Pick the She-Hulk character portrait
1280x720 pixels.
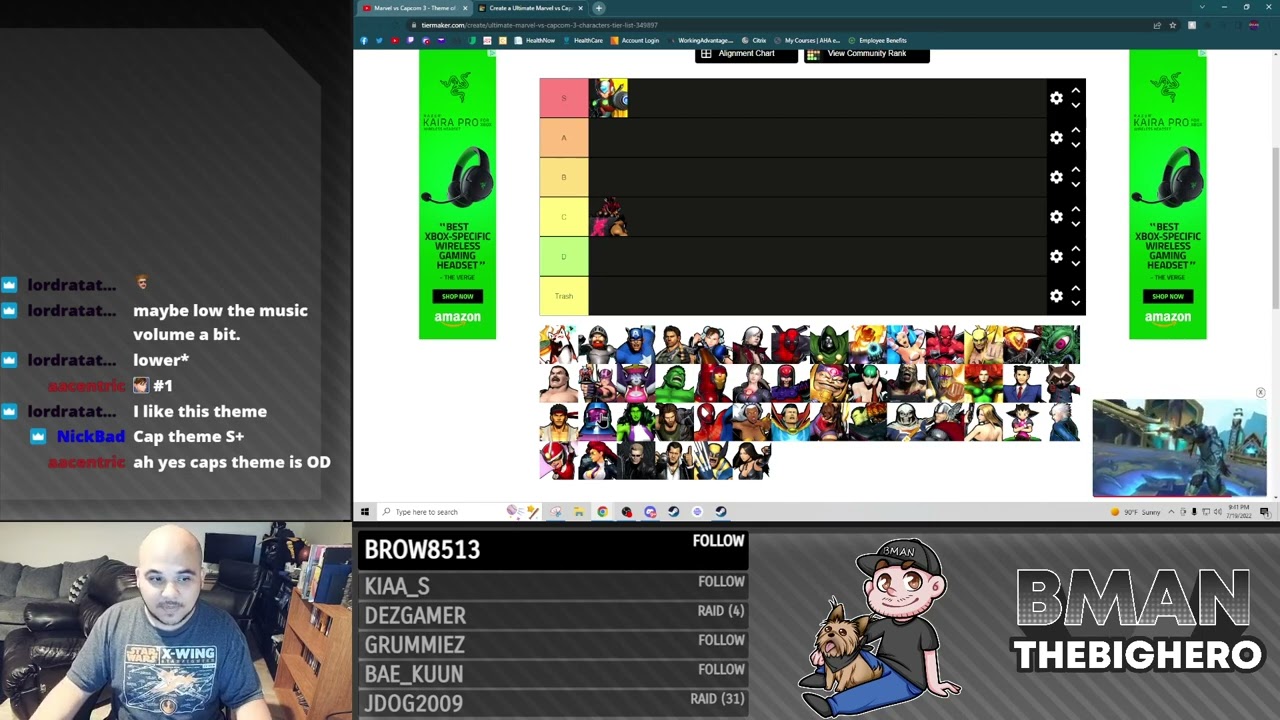[636, 421]
